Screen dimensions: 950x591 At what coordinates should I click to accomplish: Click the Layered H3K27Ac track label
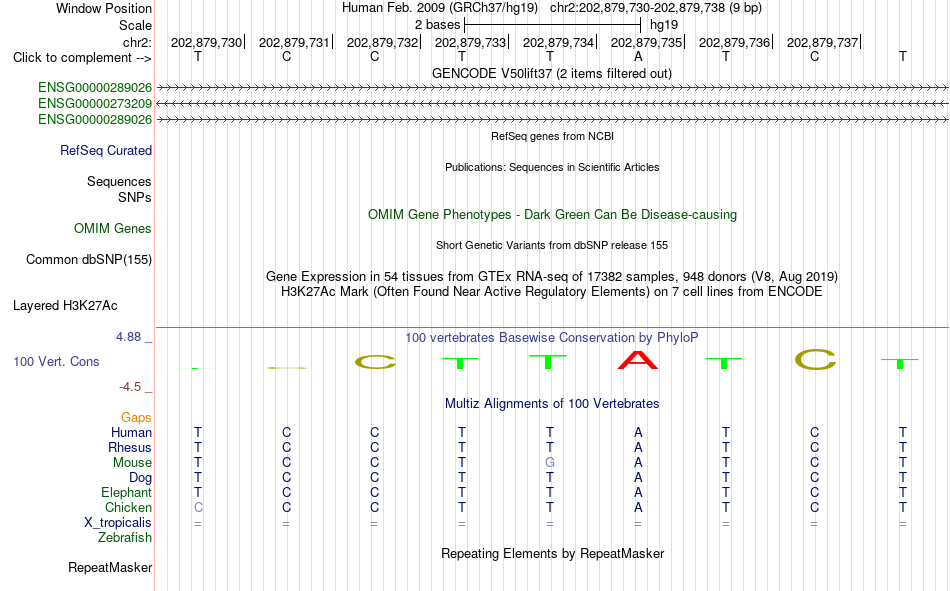pos(65,306)
